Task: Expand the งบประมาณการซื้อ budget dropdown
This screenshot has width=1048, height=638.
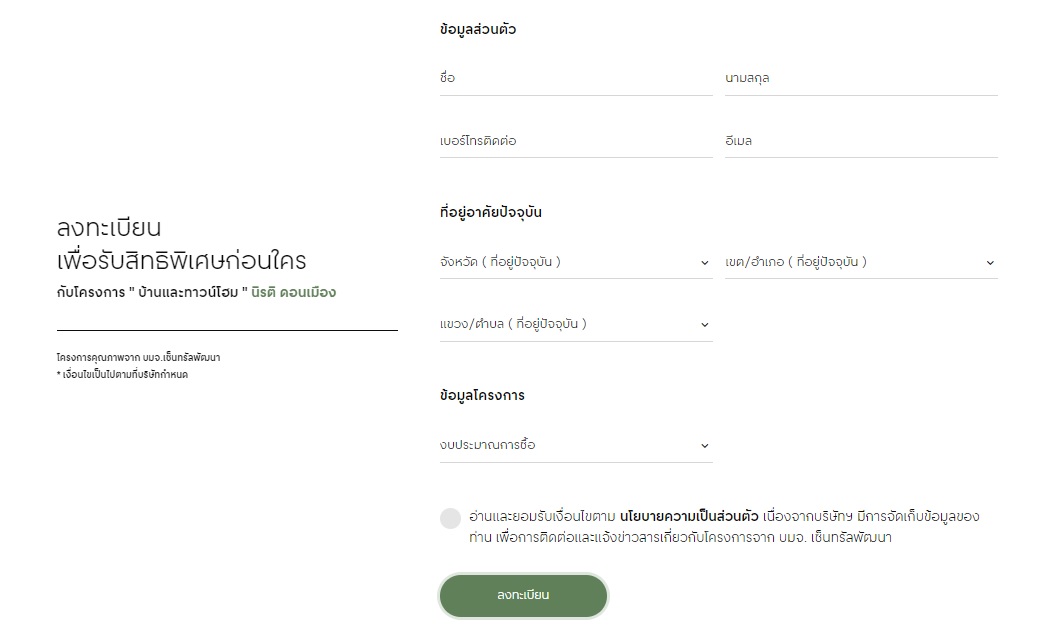Action: click(x=576, y=445)
